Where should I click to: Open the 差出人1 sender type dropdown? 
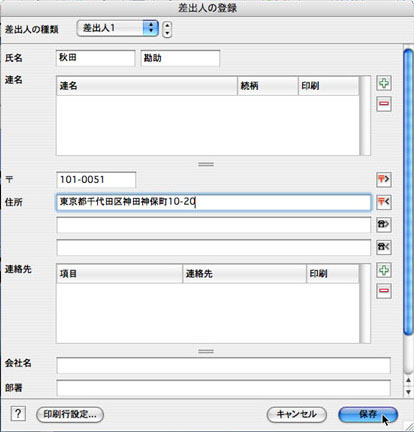[x=117, y=28]
